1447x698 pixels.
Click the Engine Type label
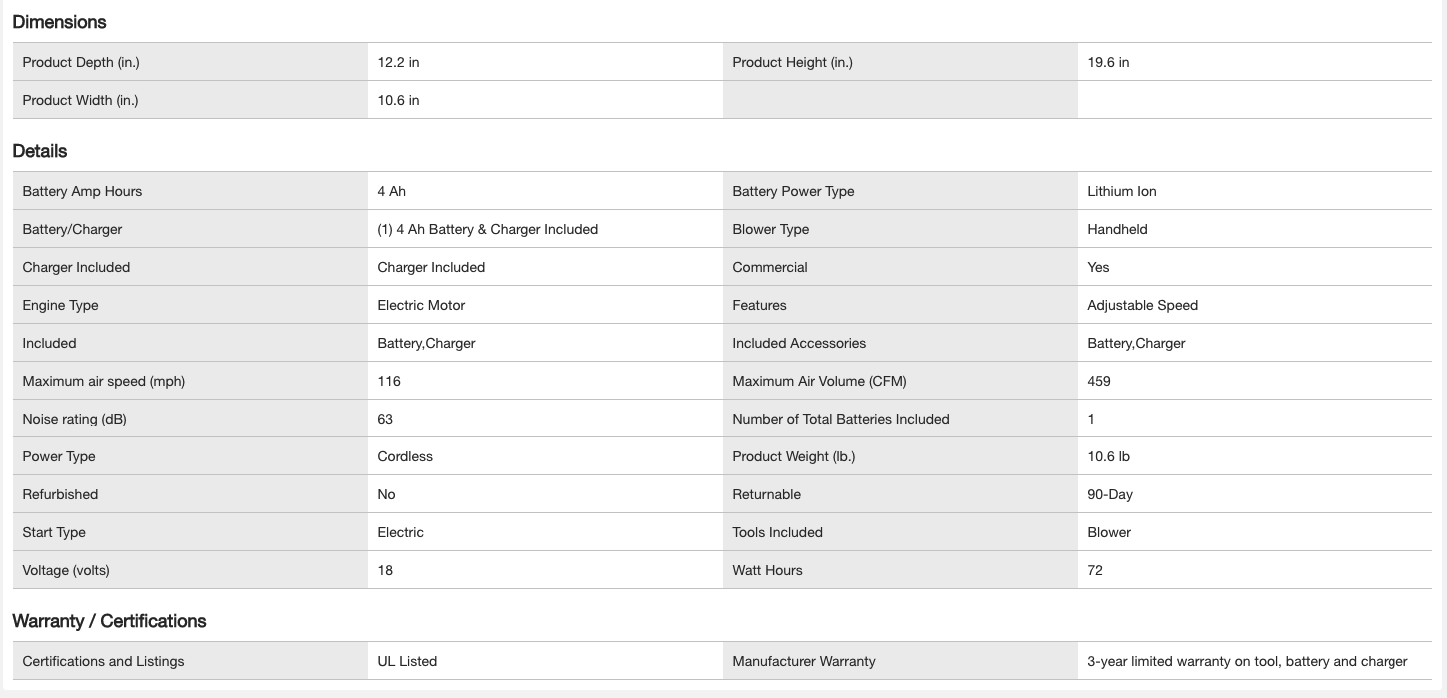pyautogui.click(x=60, y=305)
